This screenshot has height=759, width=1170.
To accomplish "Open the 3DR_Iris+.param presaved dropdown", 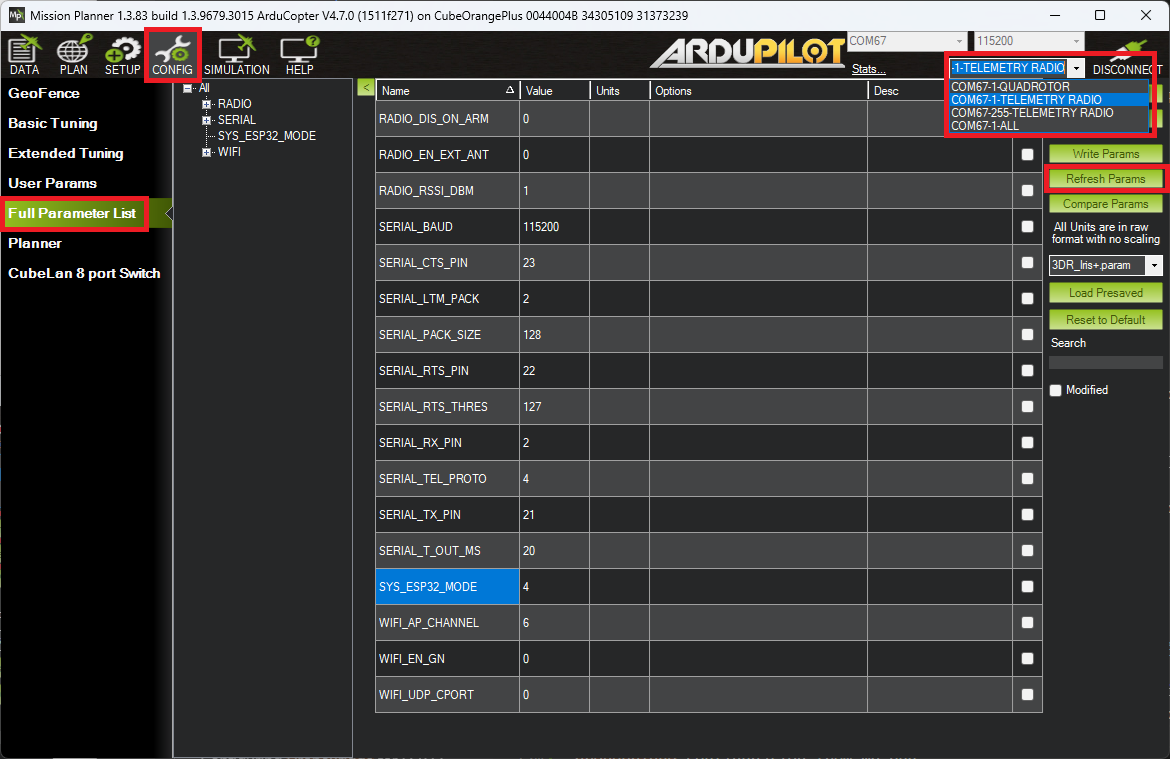I will [1154, 265].
